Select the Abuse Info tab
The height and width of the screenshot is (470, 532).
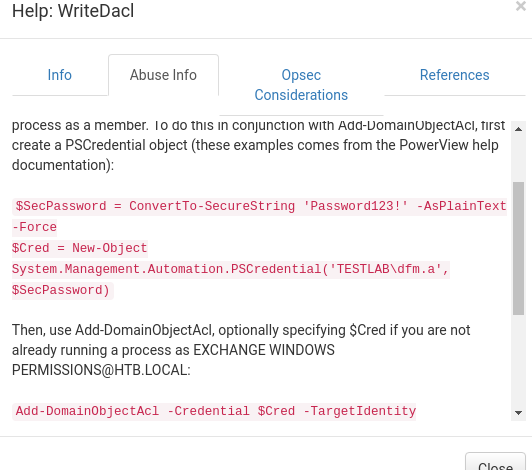(x=163, y=75)
